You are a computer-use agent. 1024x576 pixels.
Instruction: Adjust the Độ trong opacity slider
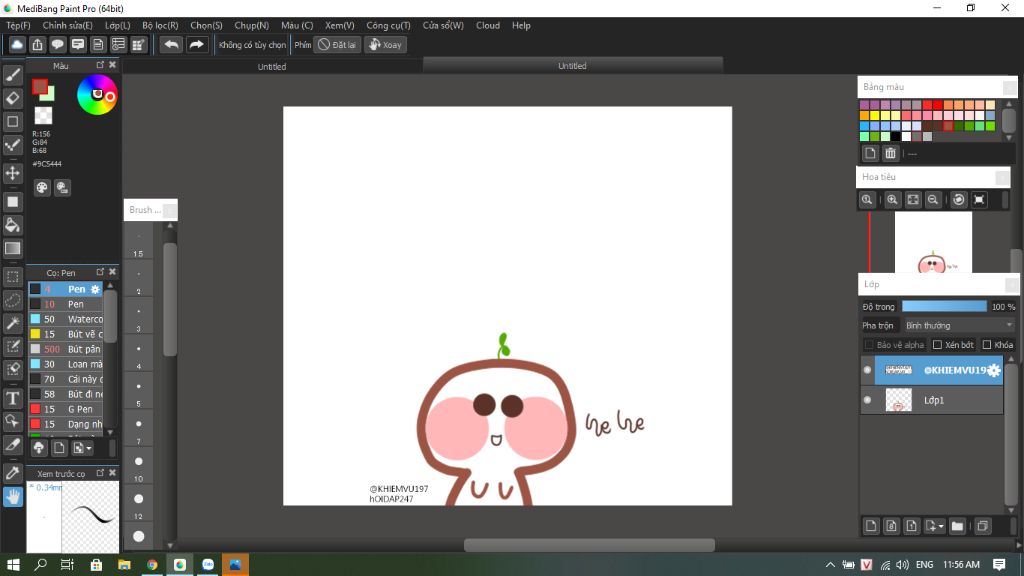click(x=944, y=306)
